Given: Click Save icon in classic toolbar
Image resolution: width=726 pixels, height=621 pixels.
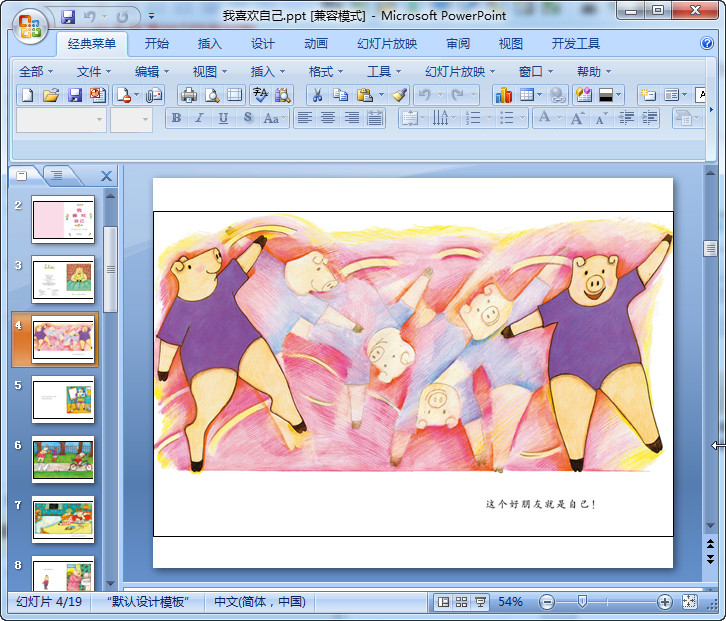Looking at the screenshot, I should point(75,95).
